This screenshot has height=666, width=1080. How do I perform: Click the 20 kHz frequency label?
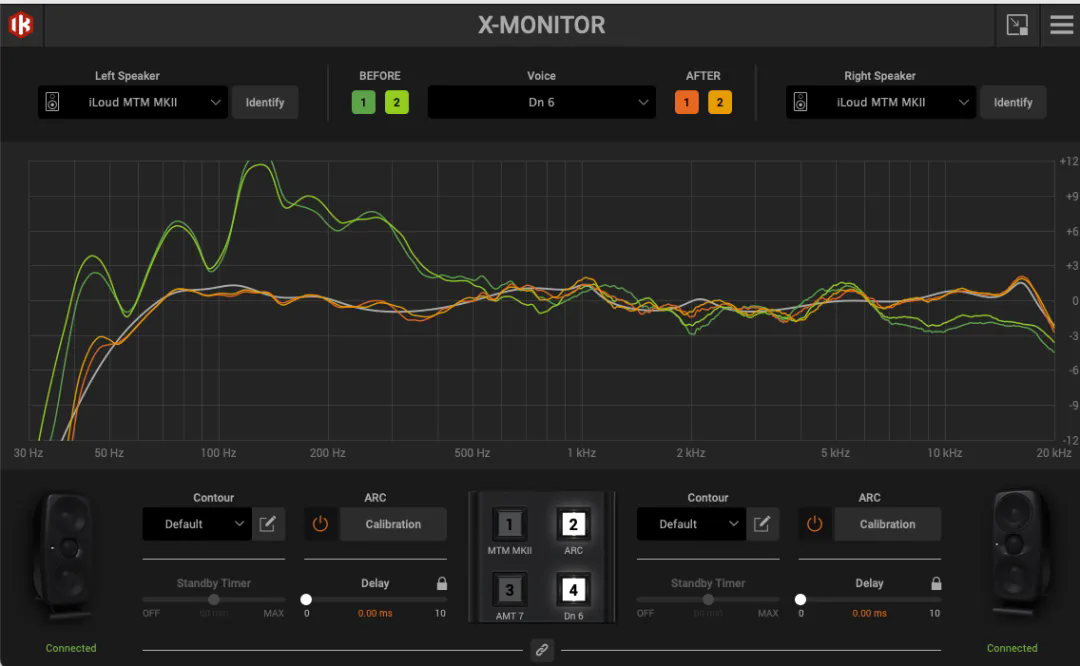coord(1054,452)
